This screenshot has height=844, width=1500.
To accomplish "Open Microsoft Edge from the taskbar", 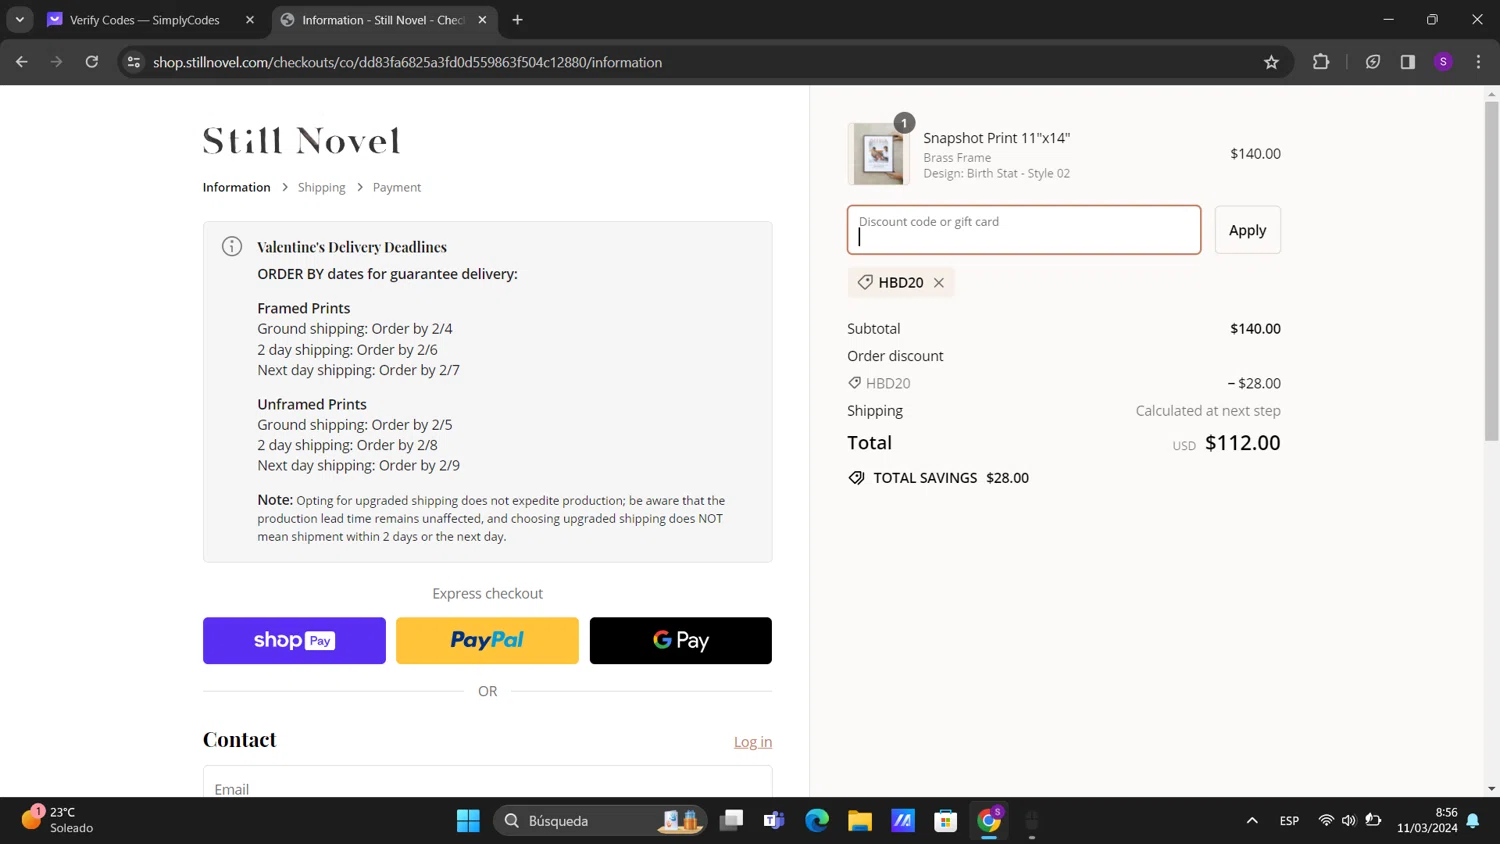I will (x=817, y=821).
